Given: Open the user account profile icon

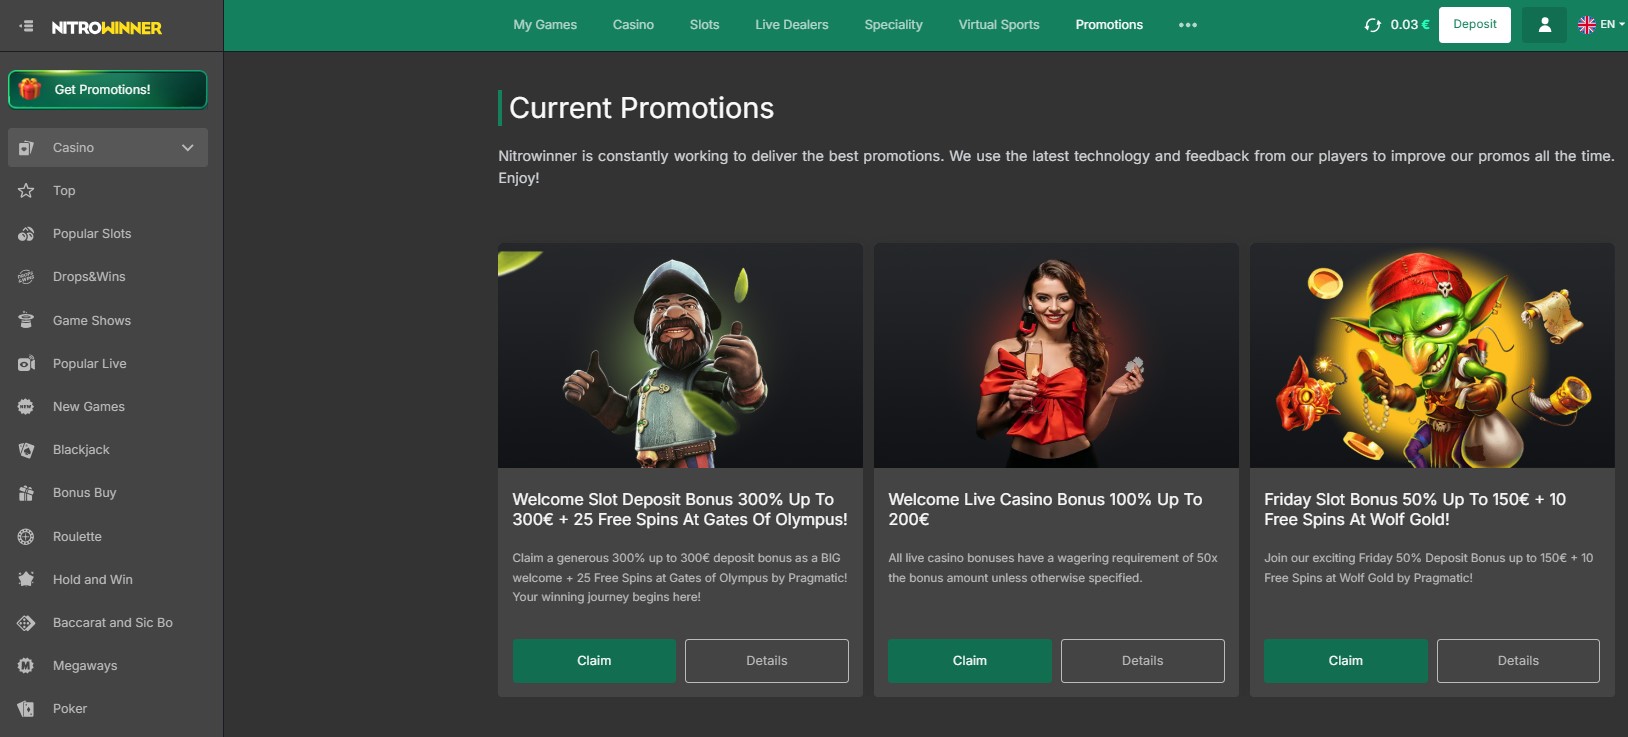Looking at the screenshot, I should click(x=1545, y=25).
